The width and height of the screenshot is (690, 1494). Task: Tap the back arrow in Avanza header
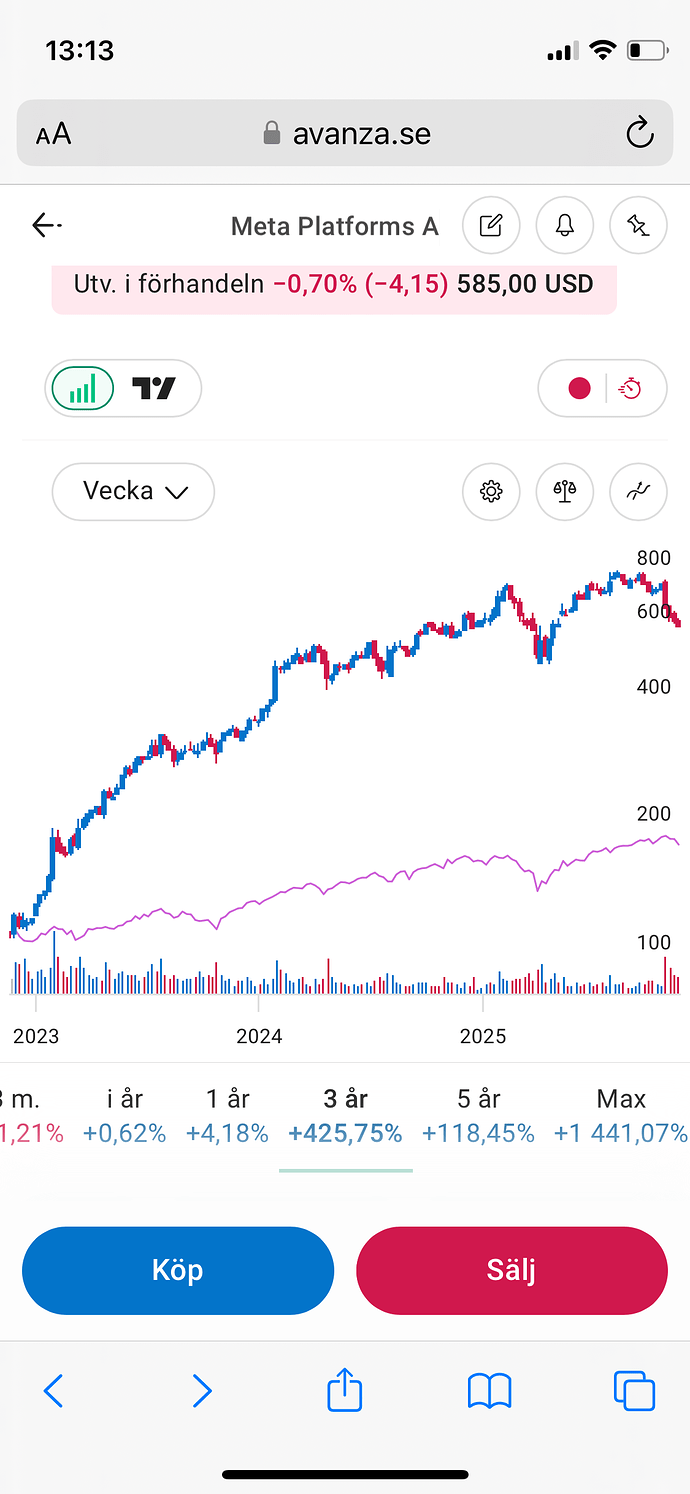pyautogui.click(x=46, y=226)
